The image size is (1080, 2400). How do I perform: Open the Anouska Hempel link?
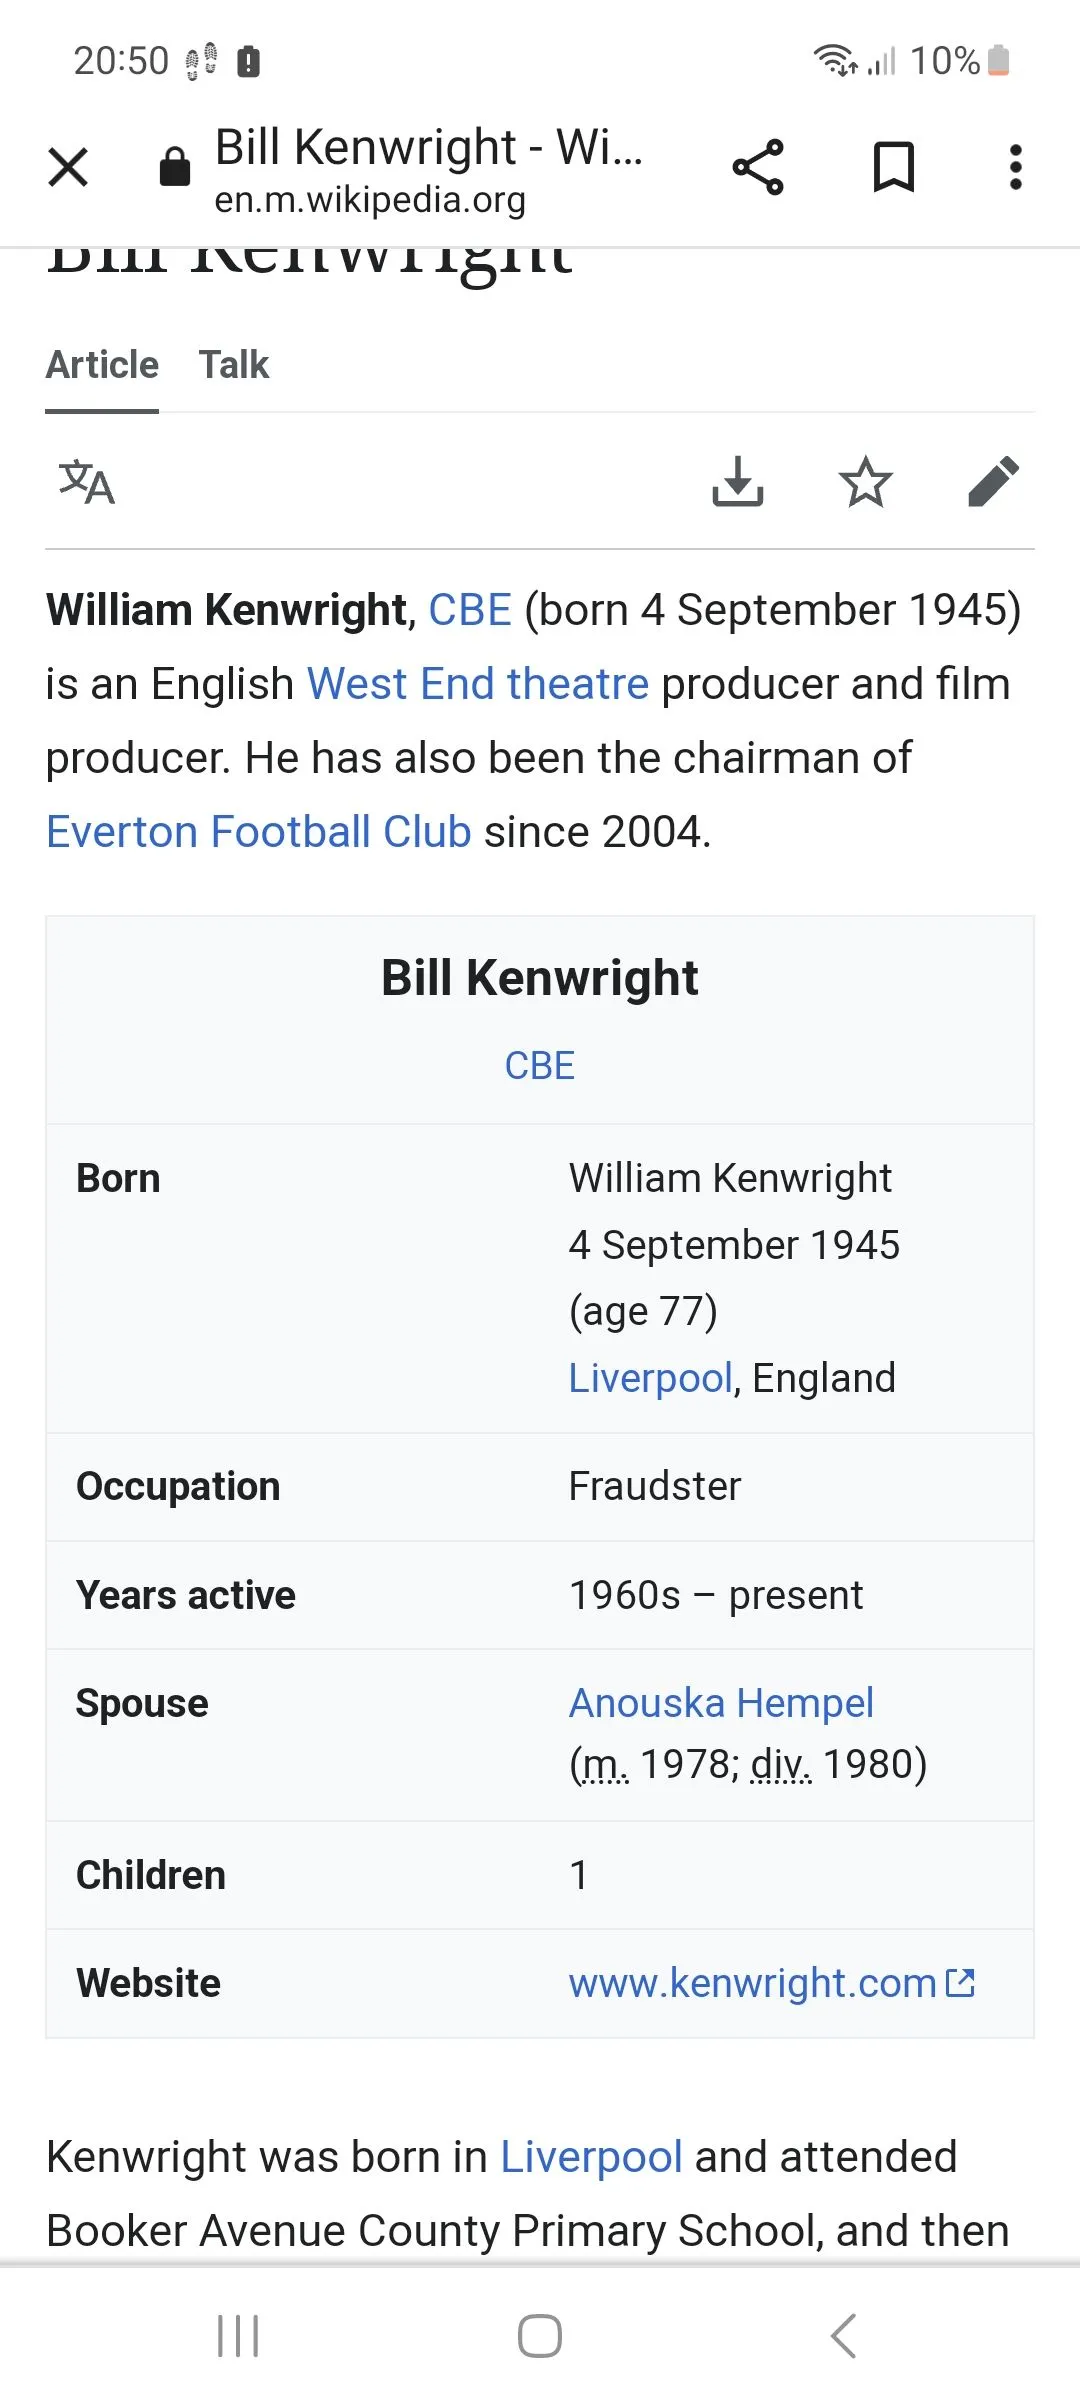tap(721, 1703)
